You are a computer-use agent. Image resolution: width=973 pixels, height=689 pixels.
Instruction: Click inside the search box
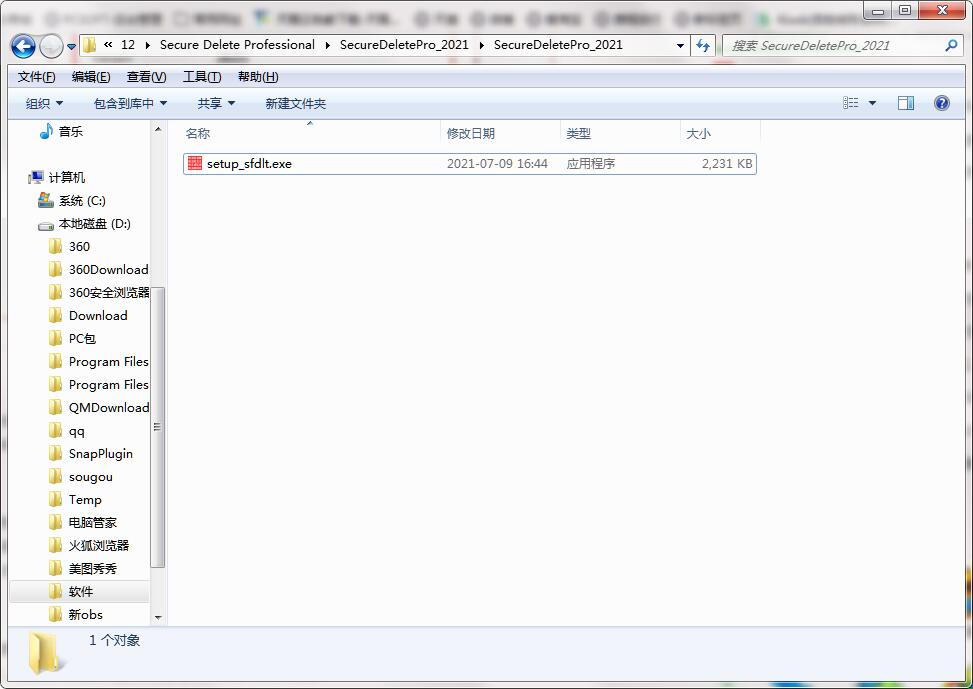click(830, 45)
